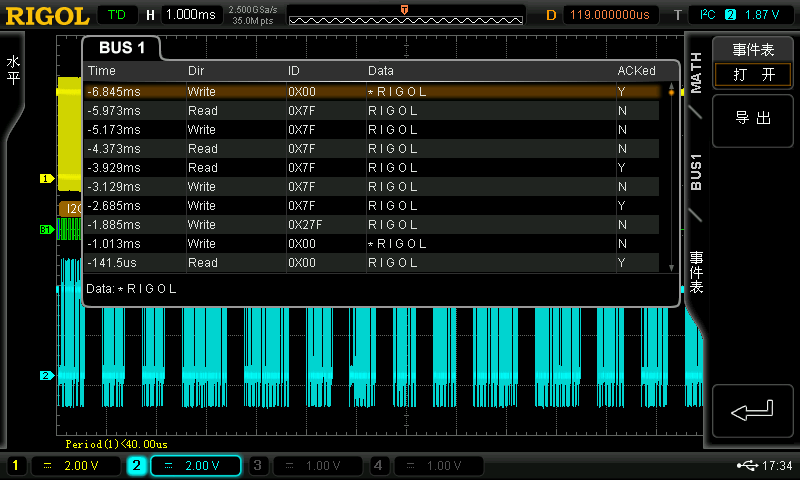Click the Dir column header
The image size is (800, 480).
coord(196,71)
